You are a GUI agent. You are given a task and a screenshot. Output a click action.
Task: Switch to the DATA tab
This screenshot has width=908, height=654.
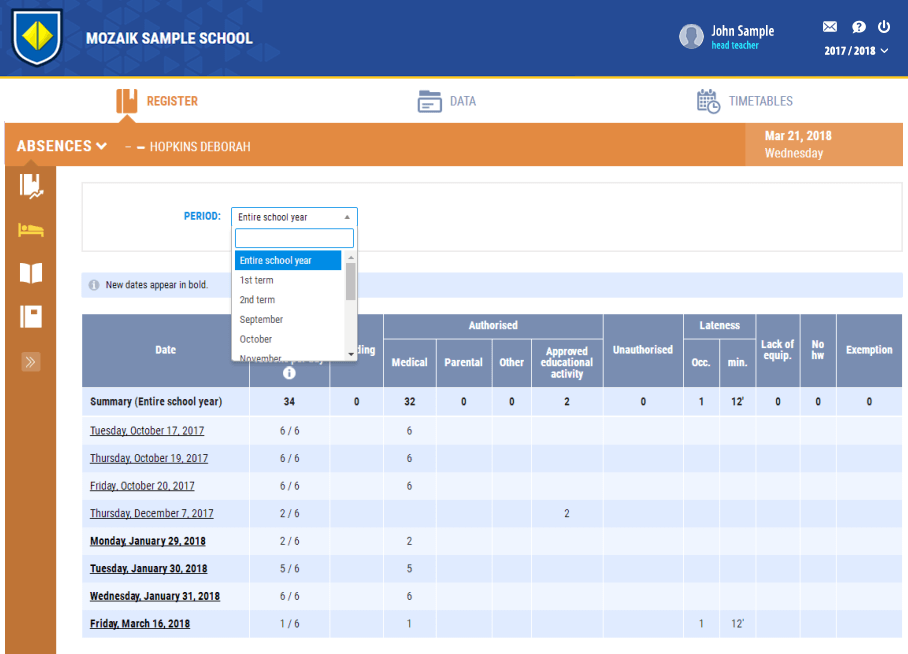point(447,101)
